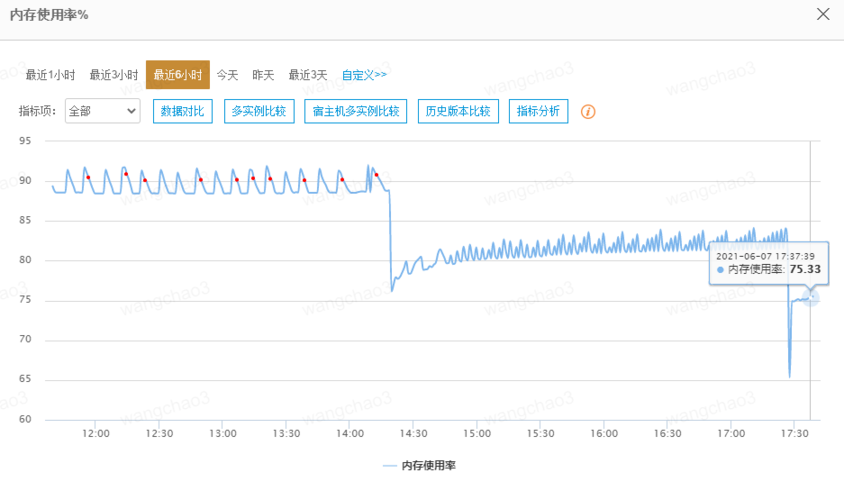
Task: Select the 最近6小时 time range
Action: point(178,75)
